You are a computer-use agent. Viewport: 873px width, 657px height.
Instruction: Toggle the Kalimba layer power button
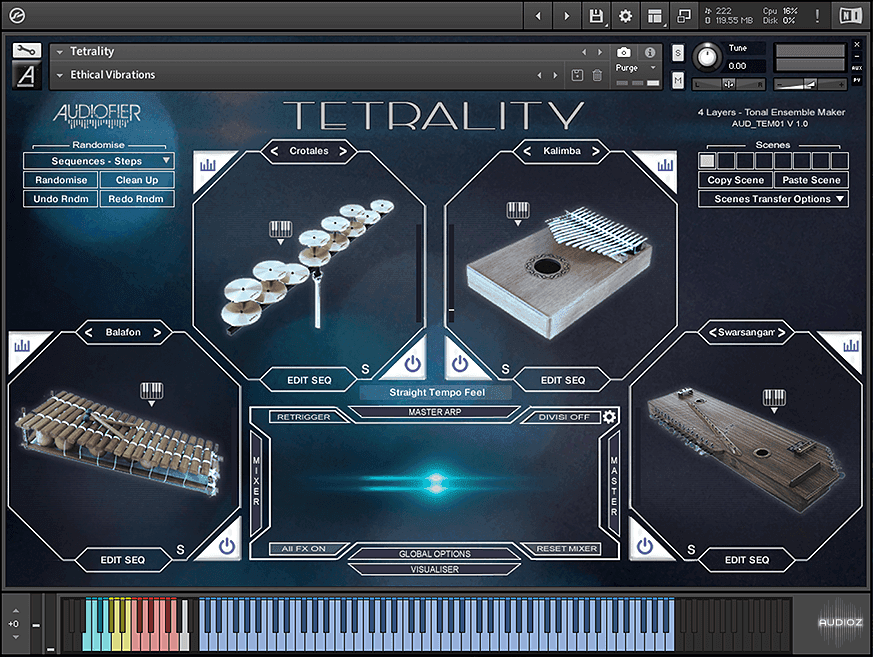click(x=460, y=364)
